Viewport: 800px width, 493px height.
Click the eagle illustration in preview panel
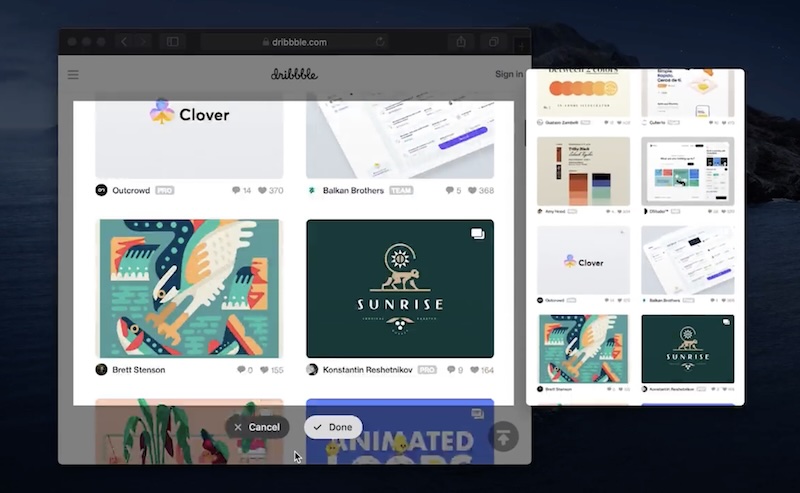583,349
